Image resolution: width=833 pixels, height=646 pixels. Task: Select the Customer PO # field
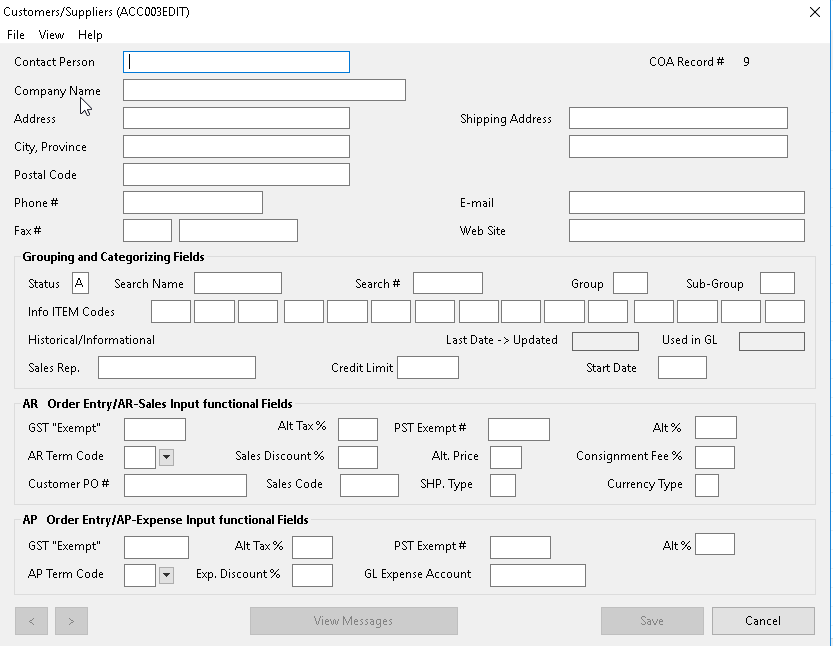click(185, 486)
